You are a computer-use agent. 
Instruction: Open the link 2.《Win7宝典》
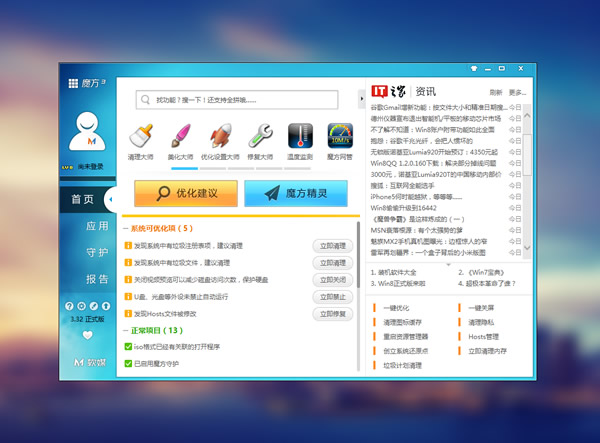tap(481, 272)
